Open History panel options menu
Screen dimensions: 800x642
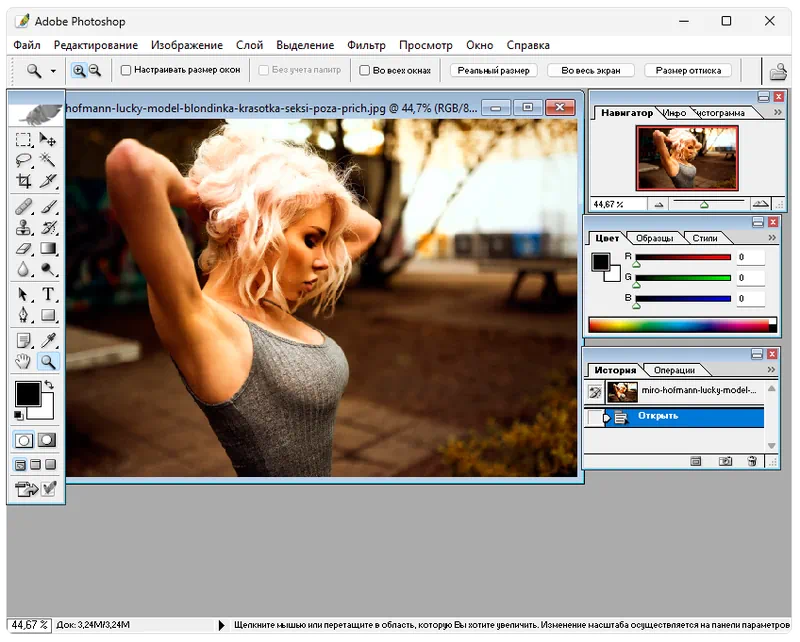coord(771,369)
